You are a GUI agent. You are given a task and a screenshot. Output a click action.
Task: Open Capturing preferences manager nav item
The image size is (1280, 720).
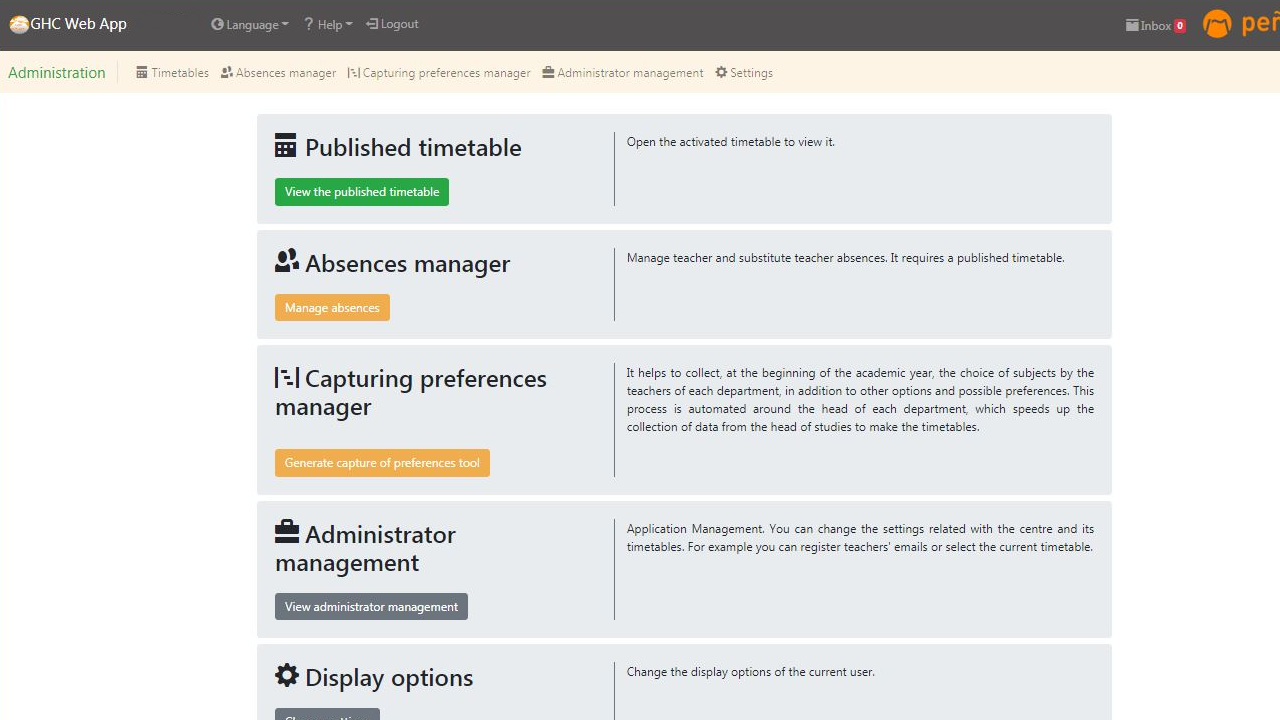coord(439,72)
